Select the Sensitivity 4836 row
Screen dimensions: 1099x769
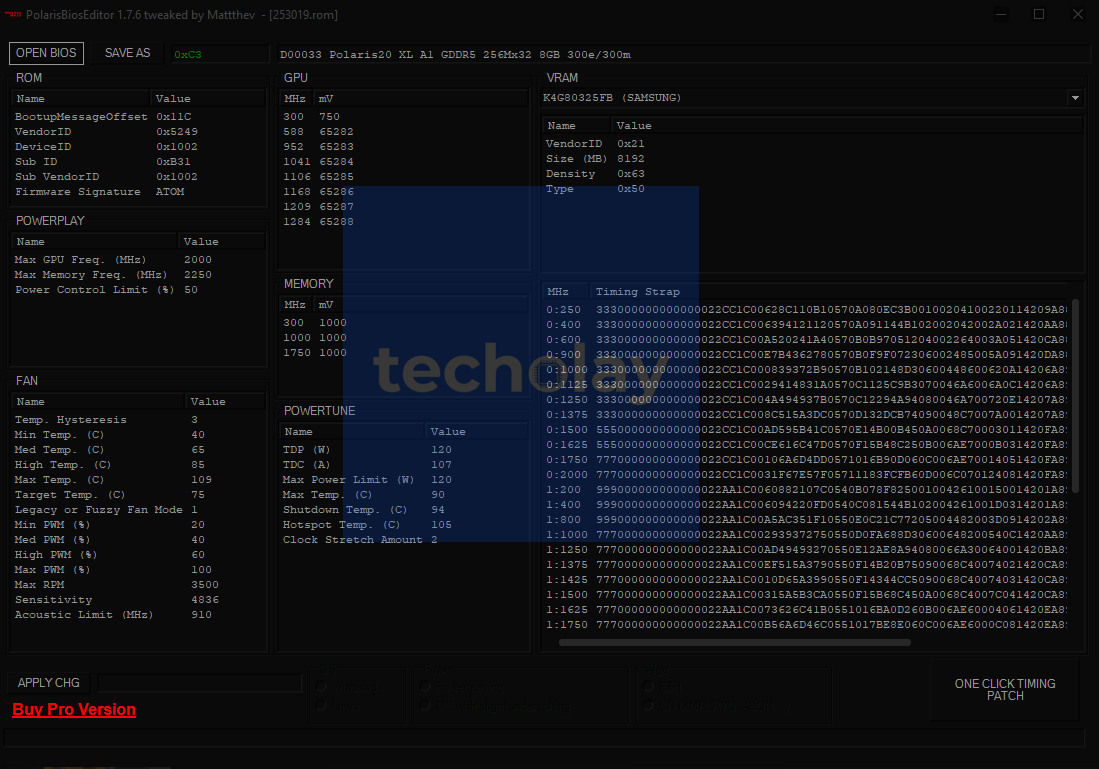(x=138, y=600)
